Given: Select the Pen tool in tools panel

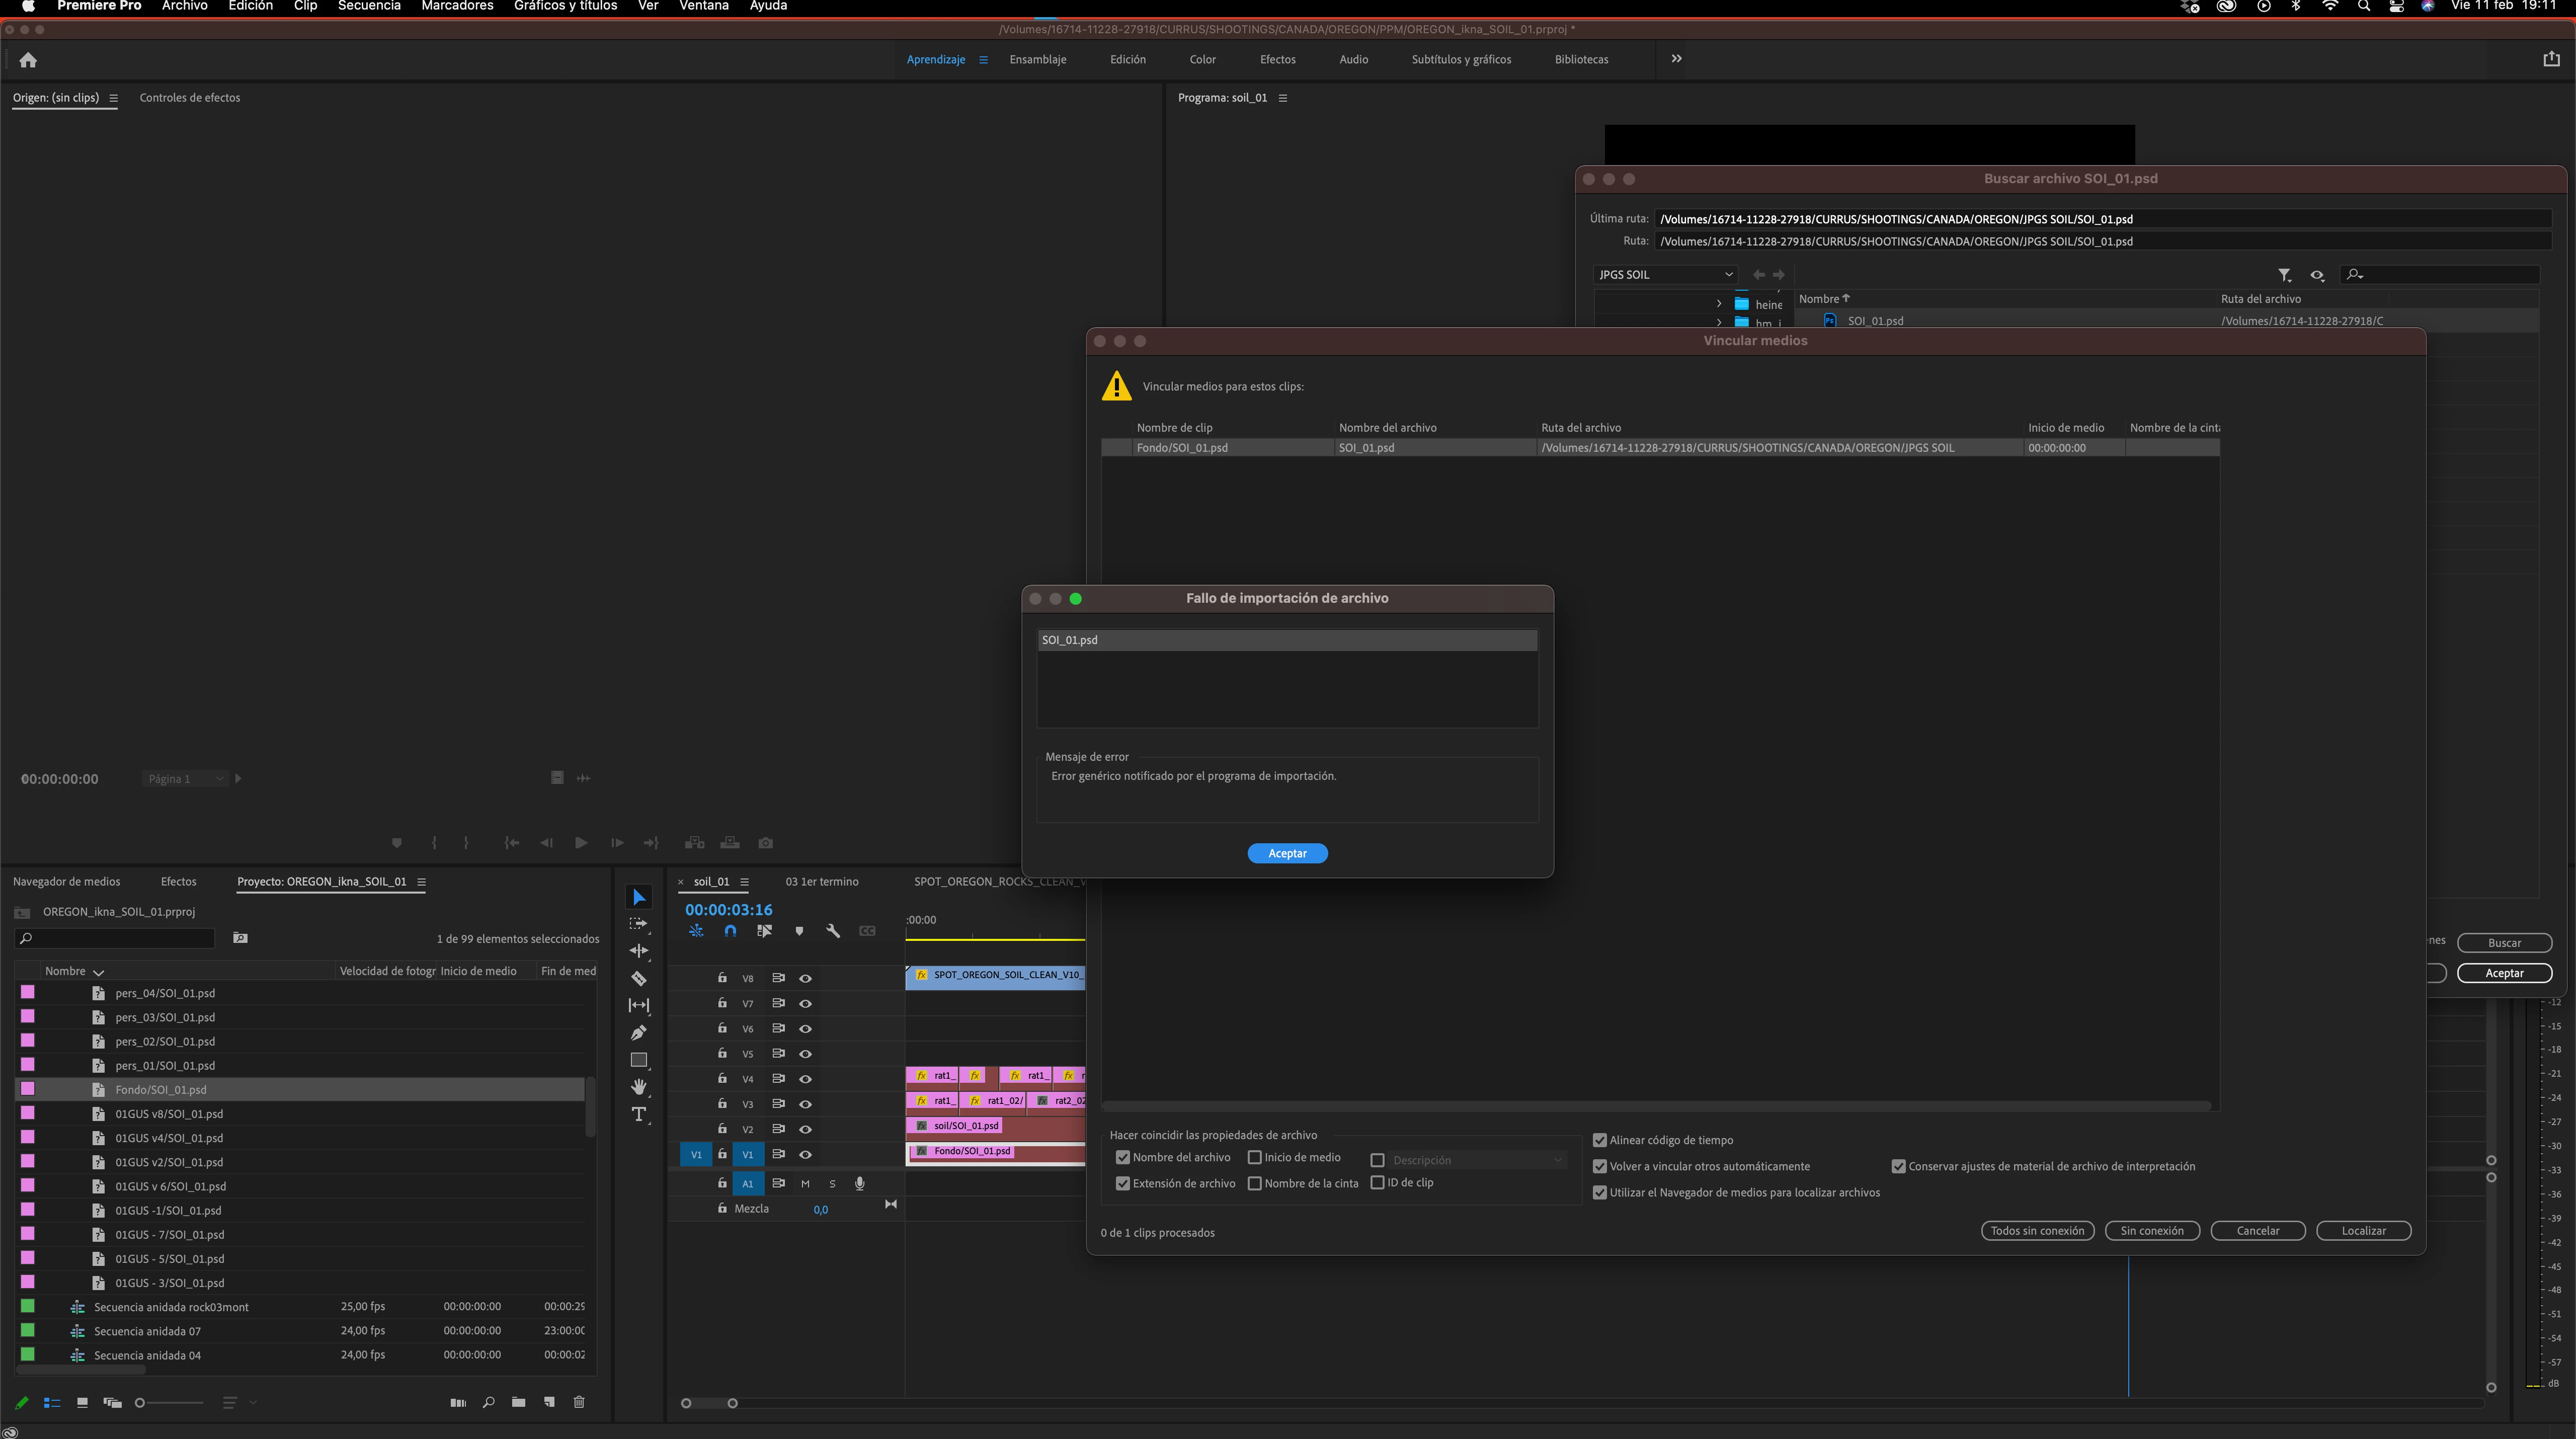Looking at the screenshot, I should tap(638, 1032).
